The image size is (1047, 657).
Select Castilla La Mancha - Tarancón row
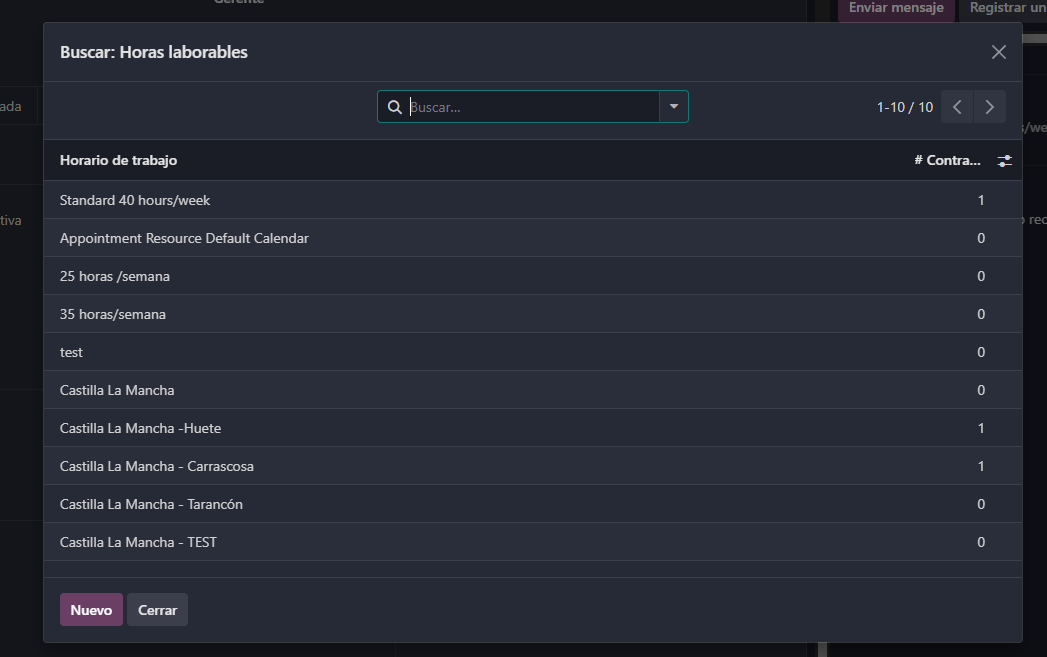(151, 504)
